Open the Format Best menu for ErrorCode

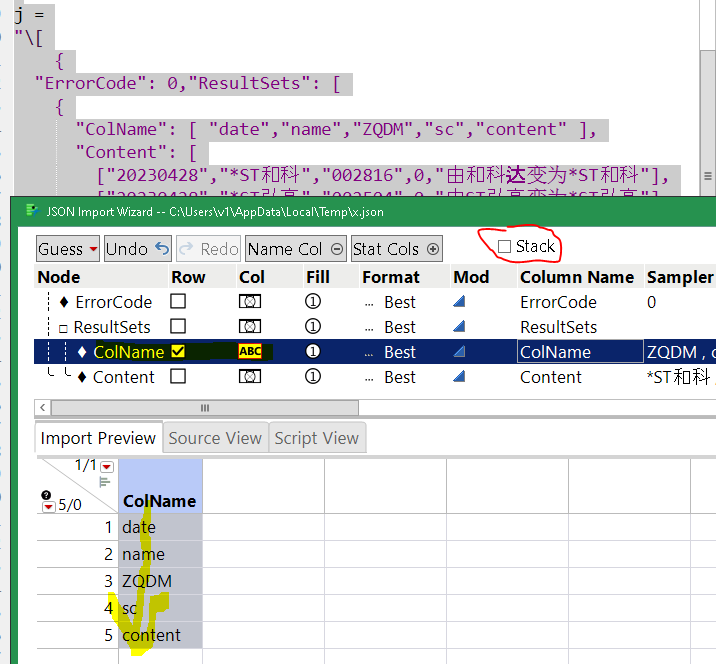click(x=390, y=302)
